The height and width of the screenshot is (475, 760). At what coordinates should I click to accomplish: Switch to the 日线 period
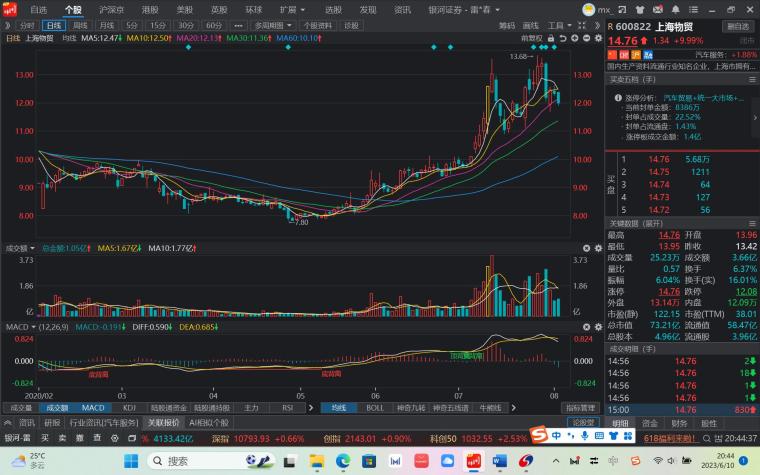click(53, 25)
